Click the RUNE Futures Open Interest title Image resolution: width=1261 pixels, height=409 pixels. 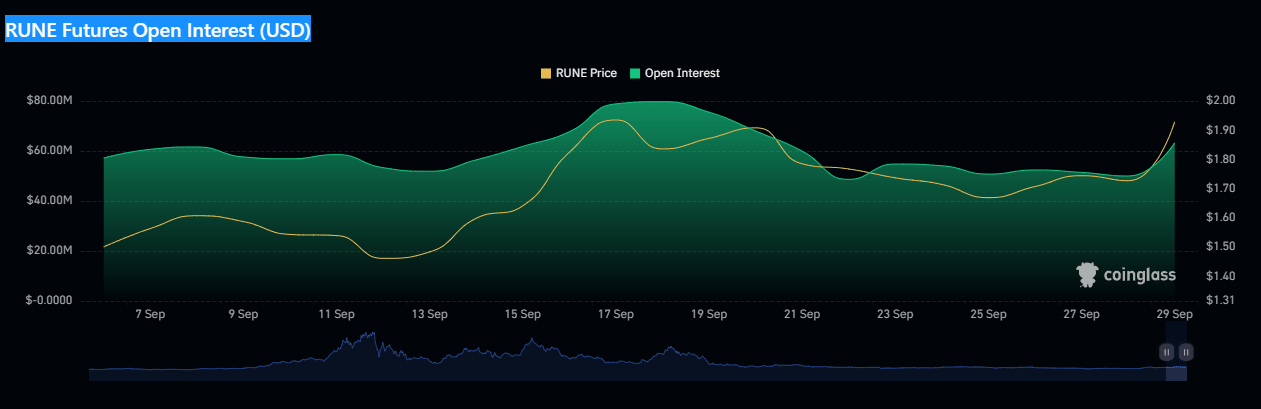[x=159, y=31]
